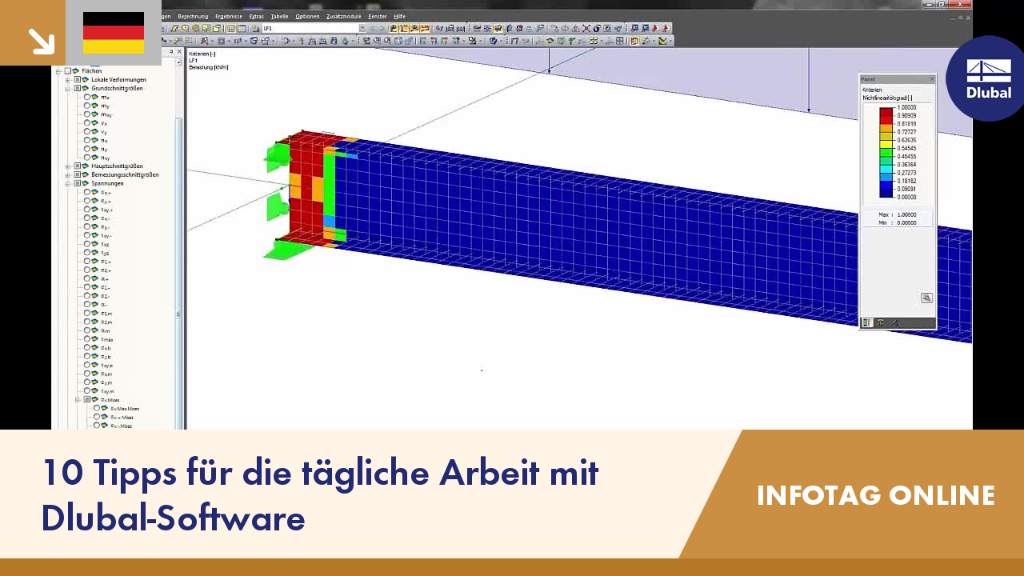The image size is (1024, 576).
Task: Click the zoom button in results panel
Action: pos(926,298)
